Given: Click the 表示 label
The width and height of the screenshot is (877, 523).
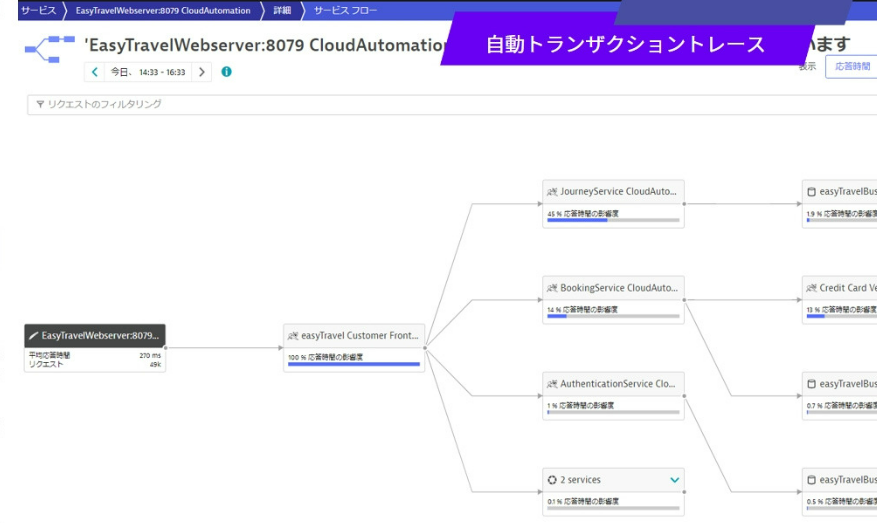Looking at the screenshot, I should point(807,67).
